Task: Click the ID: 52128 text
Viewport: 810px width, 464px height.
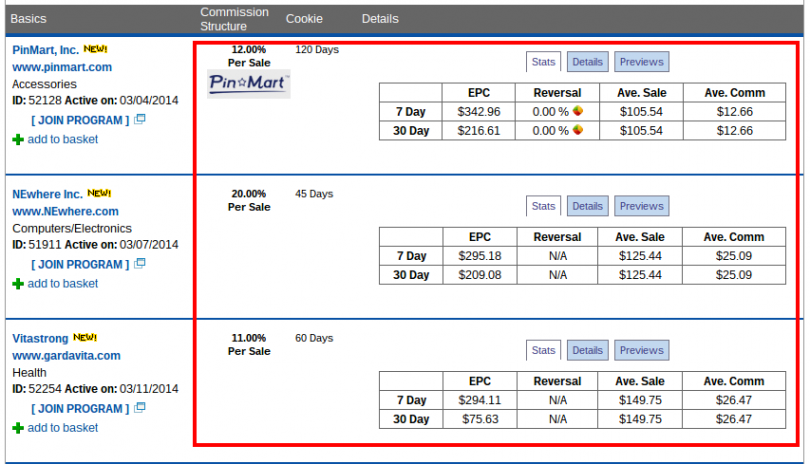Action: 37,100
